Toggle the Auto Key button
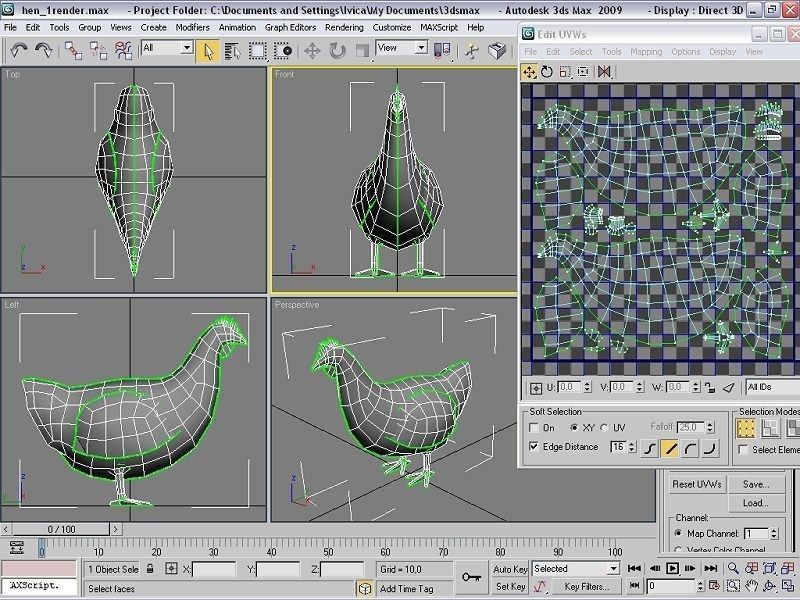This screenshot has height=600, width=800. (510, 569)
